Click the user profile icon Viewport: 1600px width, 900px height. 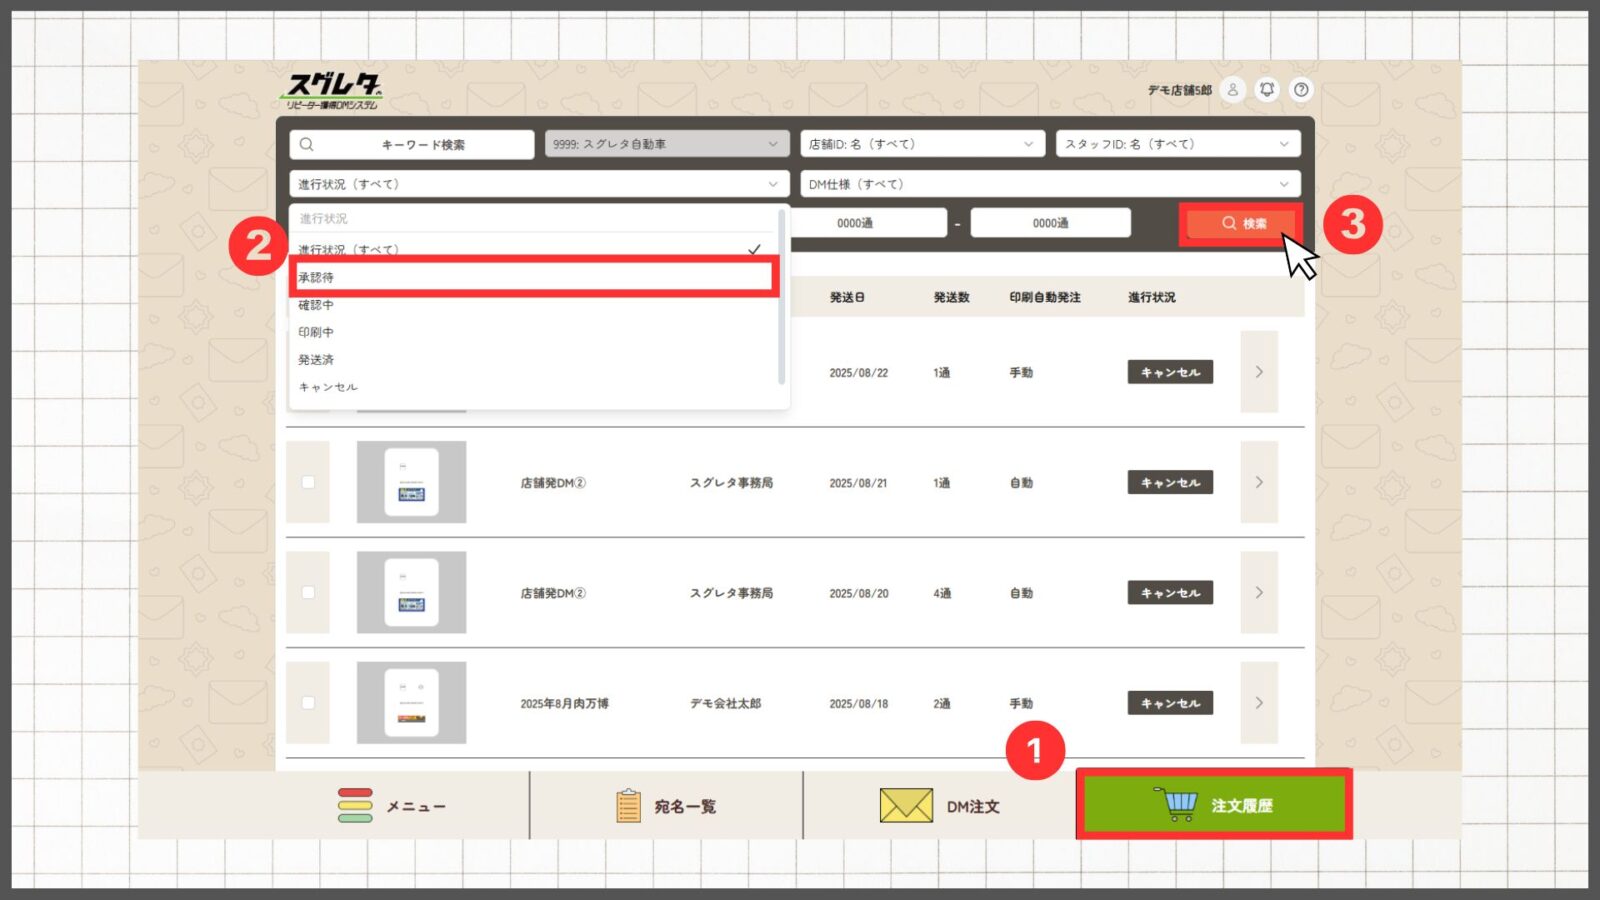pos(1233,90)
